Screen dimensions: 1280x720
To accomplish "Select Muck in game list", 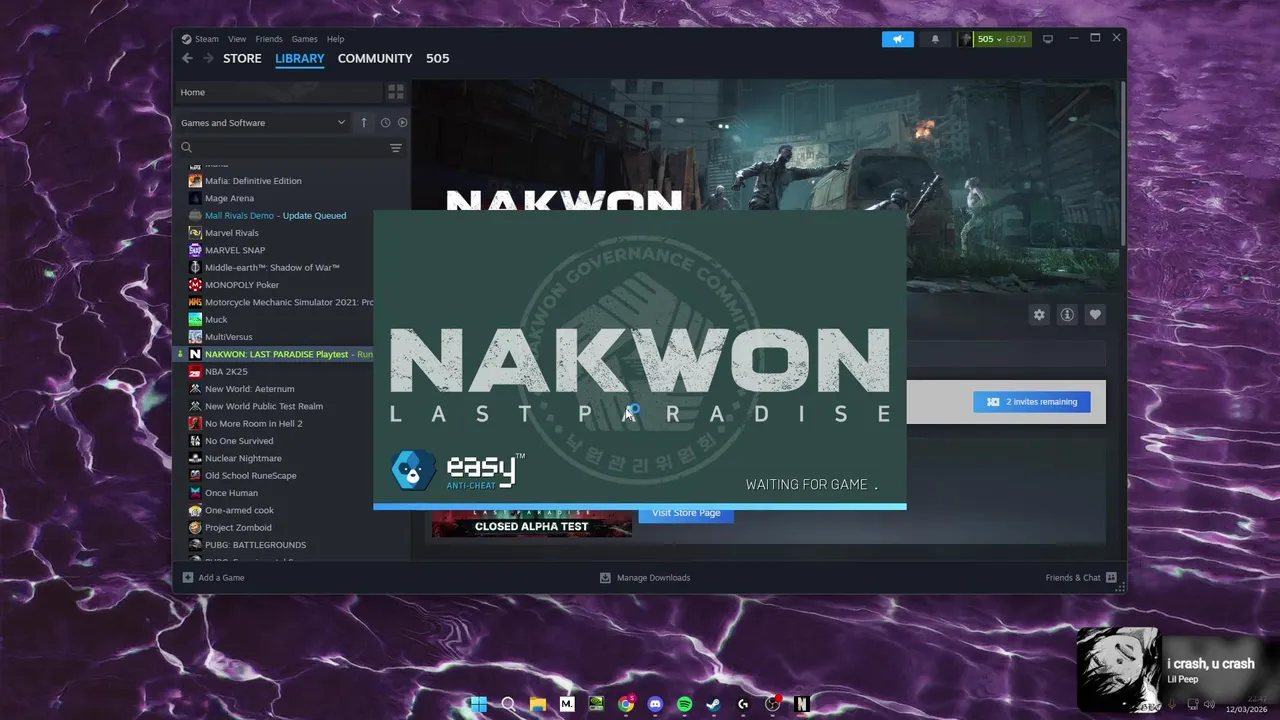I will click(x=216, y=319).
